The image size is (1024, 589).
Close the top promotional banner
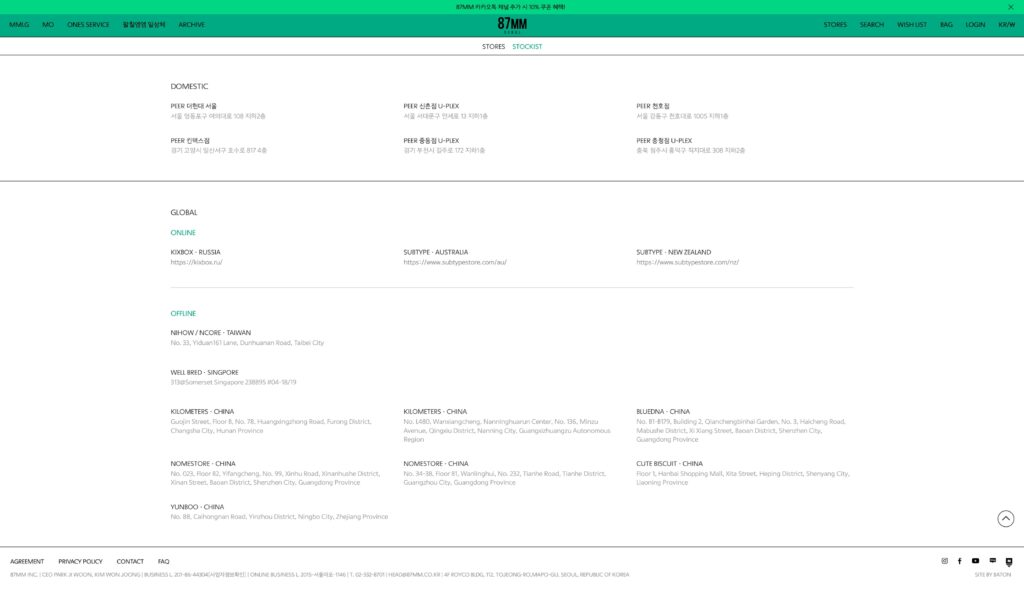pyautogui.click(x=1010, y=7)
